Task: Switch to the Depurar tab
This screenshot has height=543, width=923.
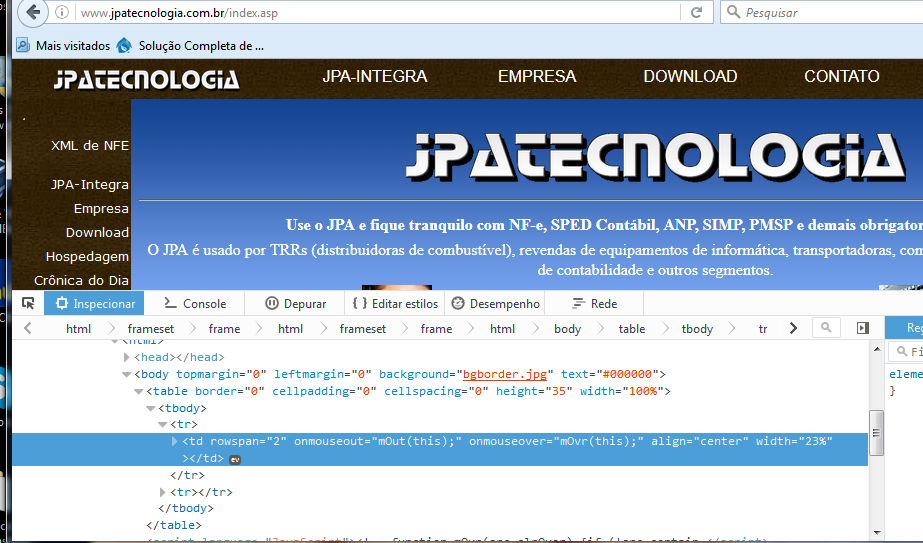Action: (296, 303)
